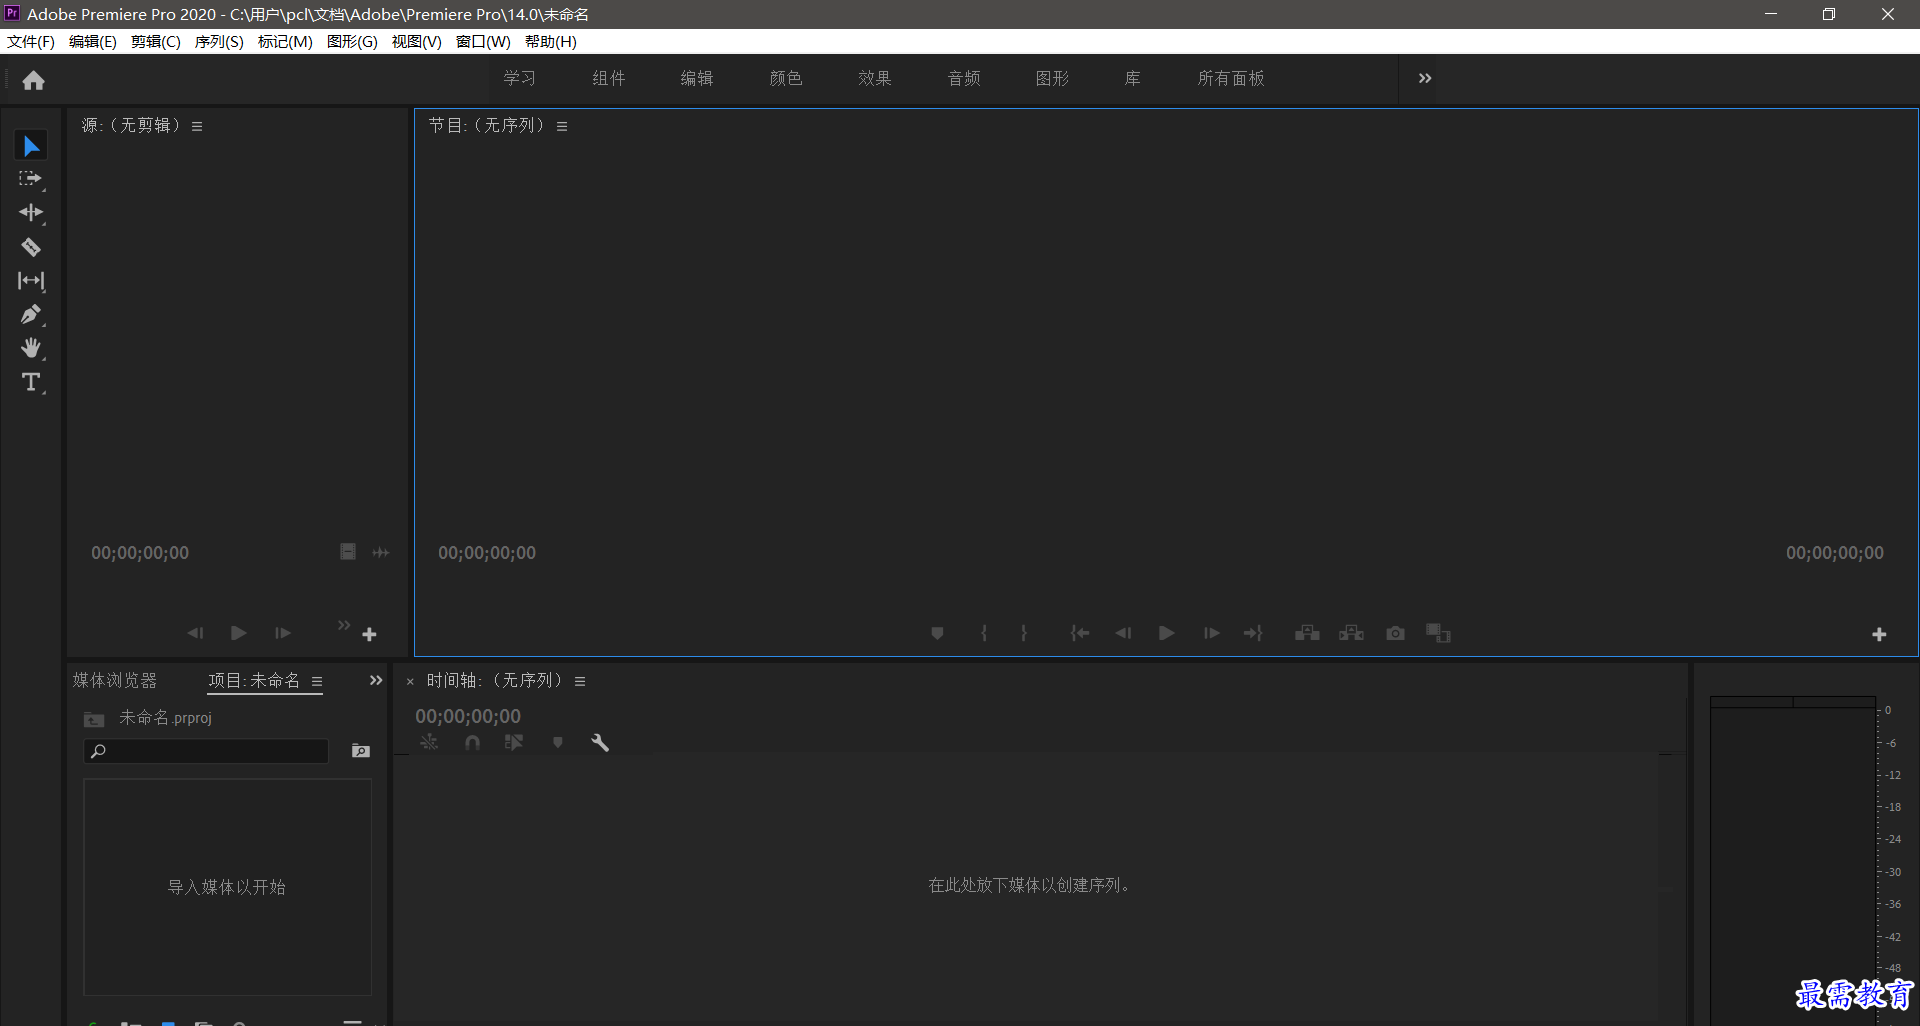The height and width of the screenshot is (1026, 1920).
Task: Switch to 所有面板 workspace
Action: coord(1231,78)
